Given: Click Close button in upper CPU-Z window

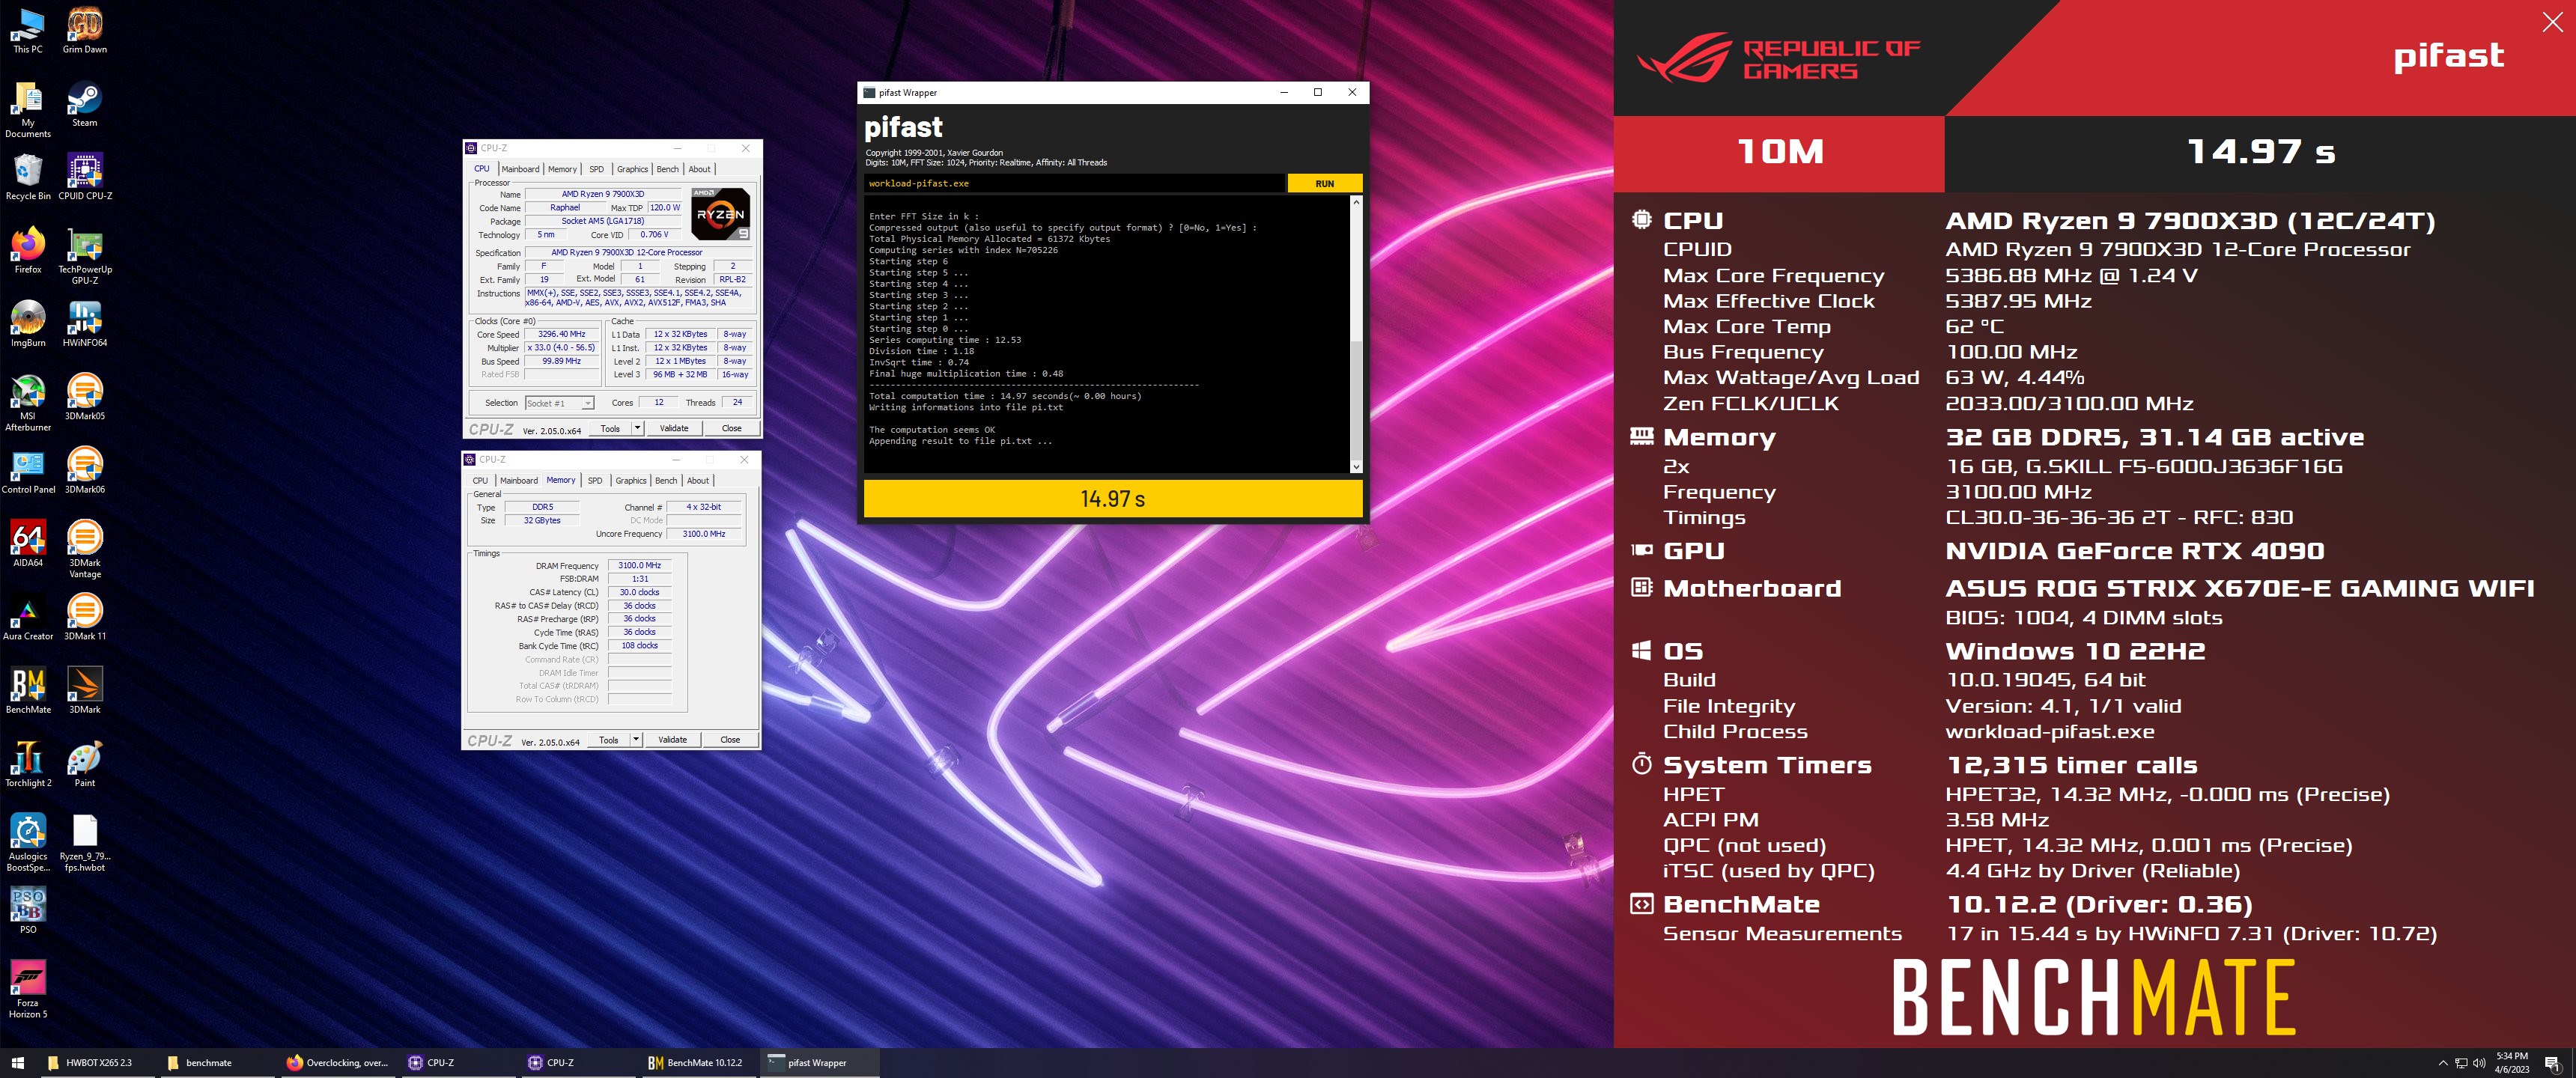Looking at the screenshot, I should [732, 428].
